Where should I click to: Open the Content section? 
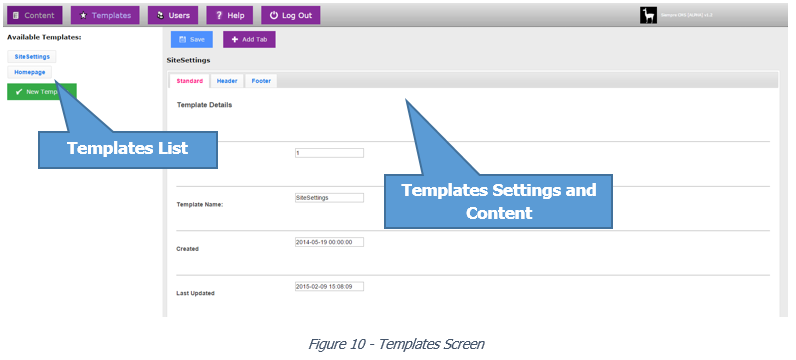click(35, 15)
